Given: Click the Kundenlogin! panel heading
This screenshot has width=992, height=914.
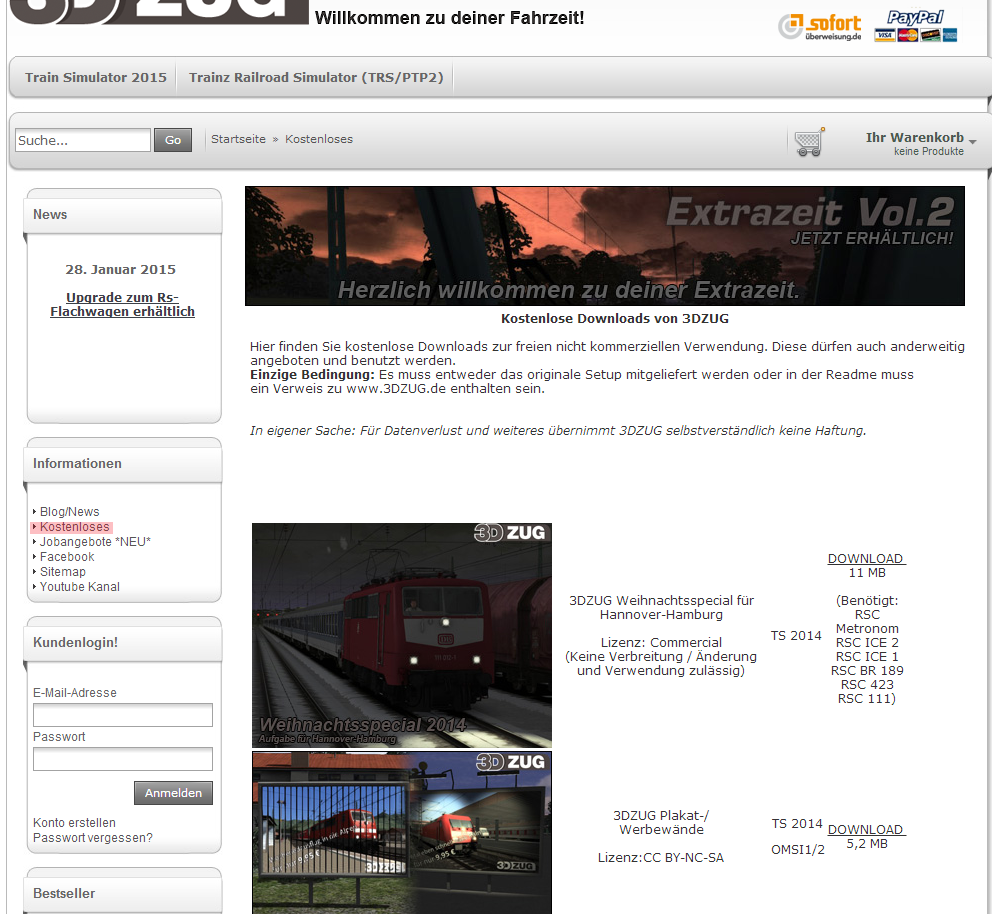Looking at the screenshot, I should [75, 642].
